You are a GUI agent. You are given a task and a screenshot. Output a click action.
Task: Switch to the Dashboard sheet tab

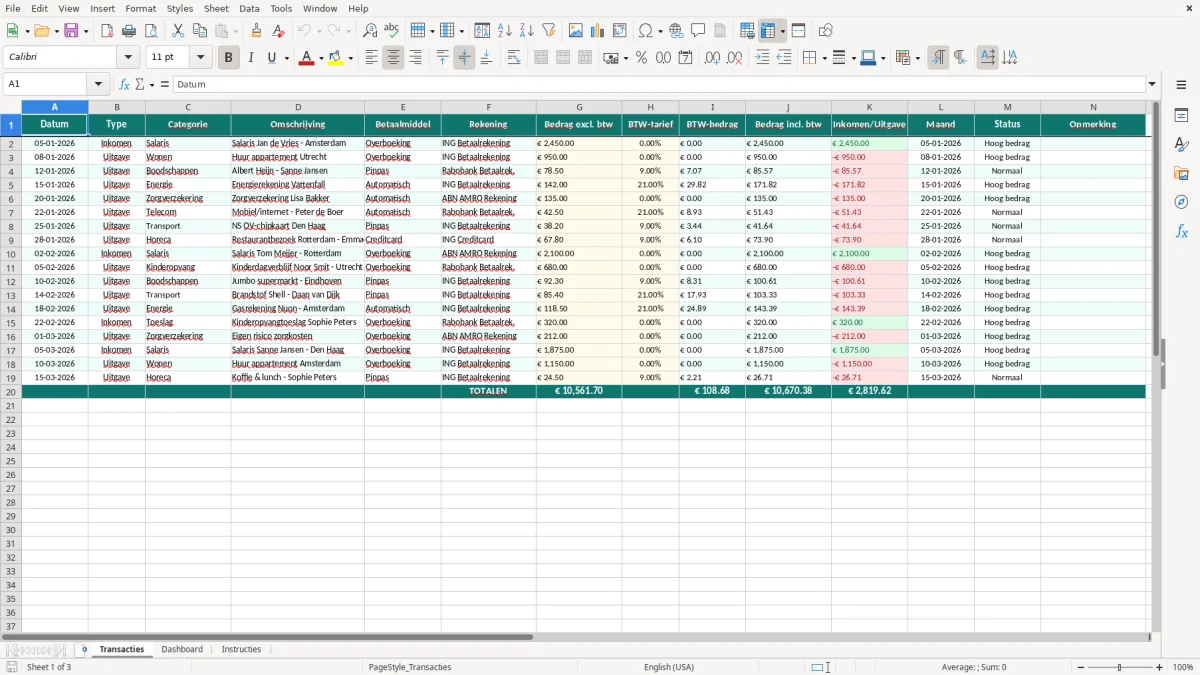[182, 650]
